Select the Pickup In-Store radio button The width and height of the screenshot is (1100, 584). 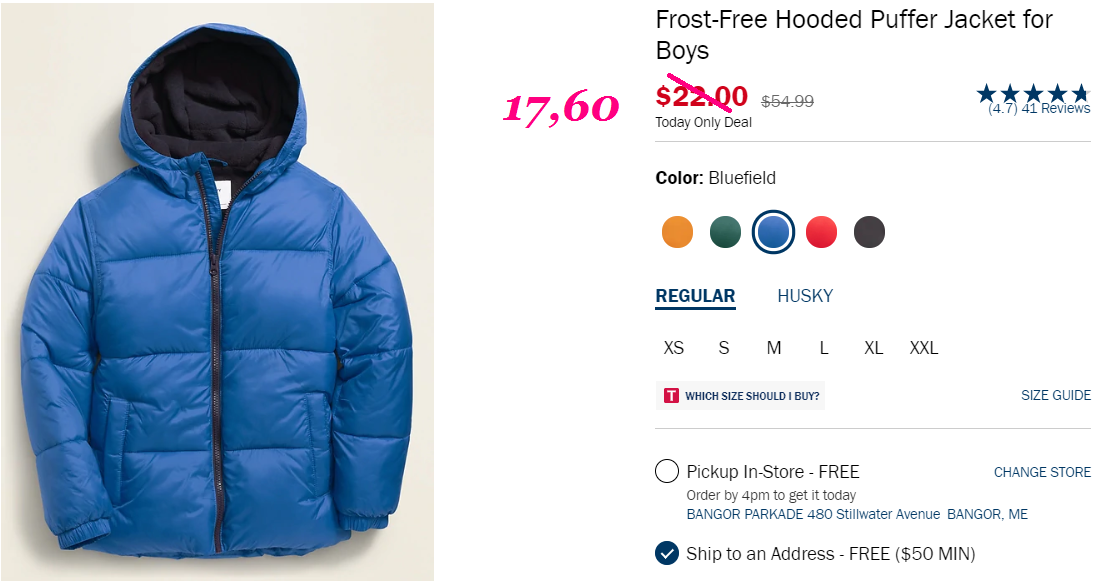click(x=666, y=471)
